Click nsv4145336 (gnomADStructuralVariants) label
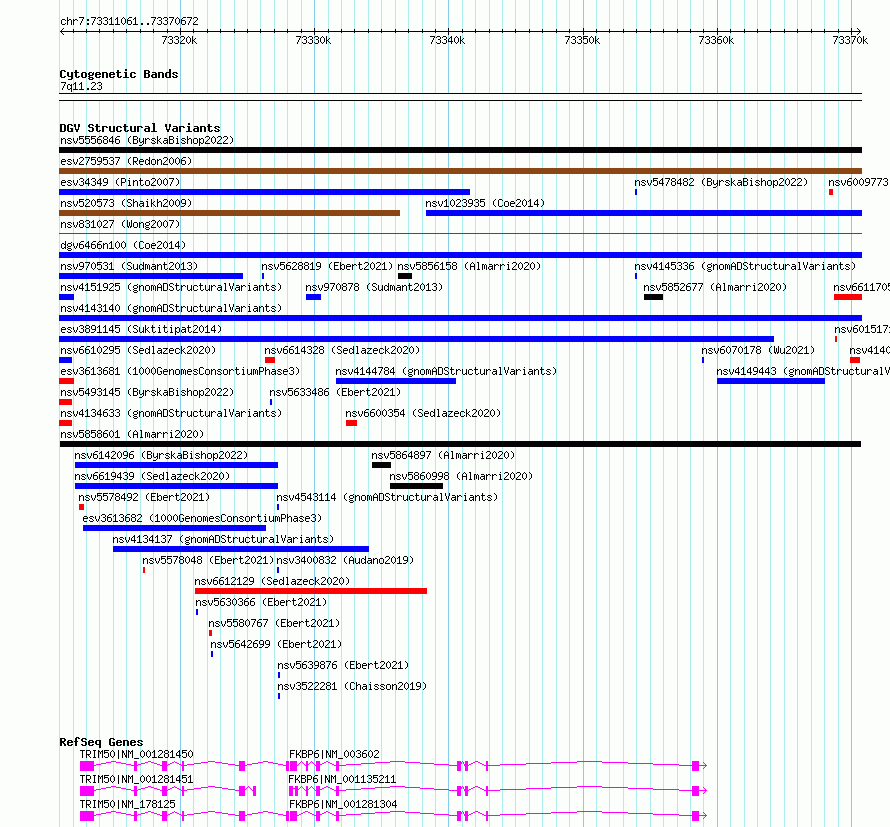Image resolution: width=890 pixels, height=827 pixels. [x=745, y=266]
